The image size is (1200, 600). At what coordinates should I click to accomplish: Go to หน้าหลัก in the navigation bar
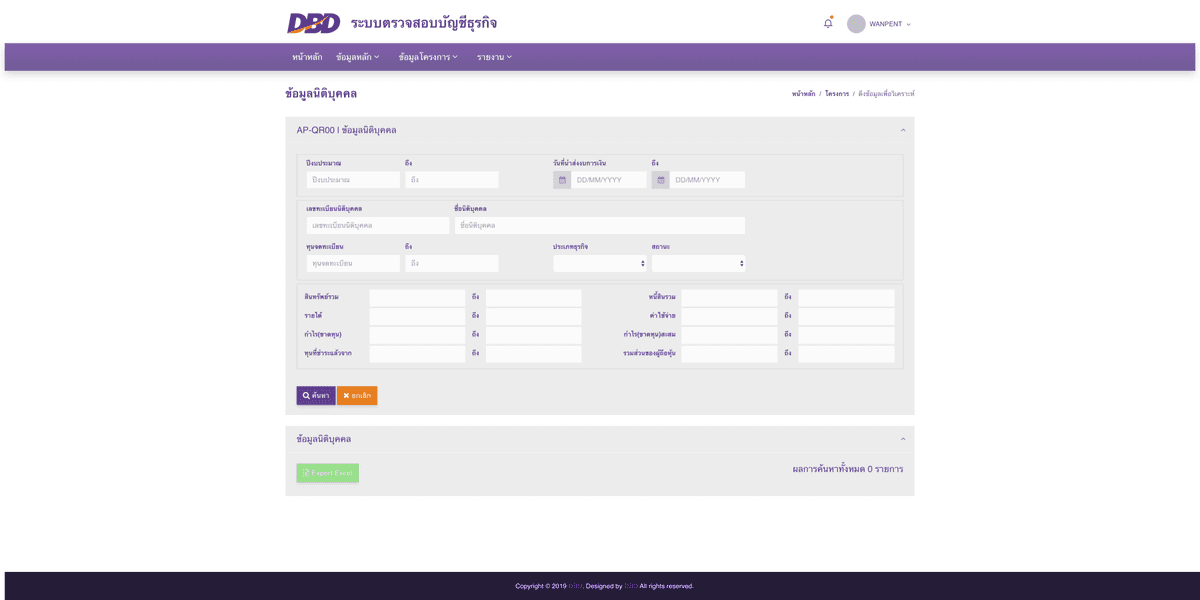point(307,57)
